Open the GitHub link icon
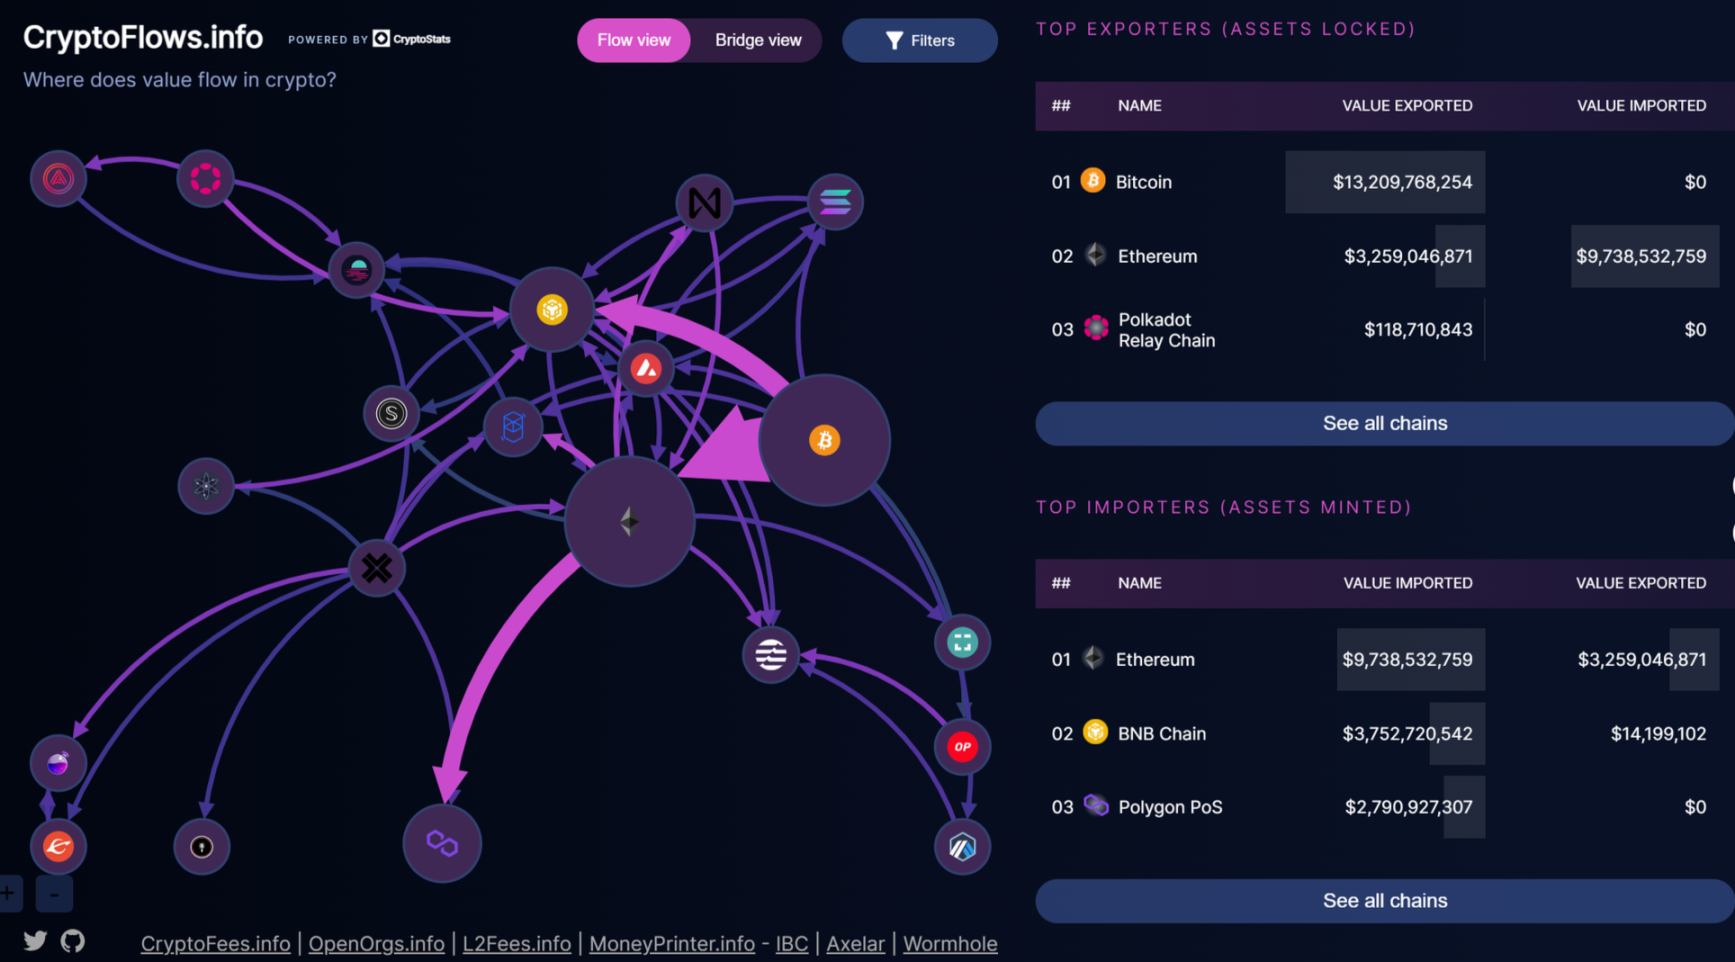 (73, 941)
